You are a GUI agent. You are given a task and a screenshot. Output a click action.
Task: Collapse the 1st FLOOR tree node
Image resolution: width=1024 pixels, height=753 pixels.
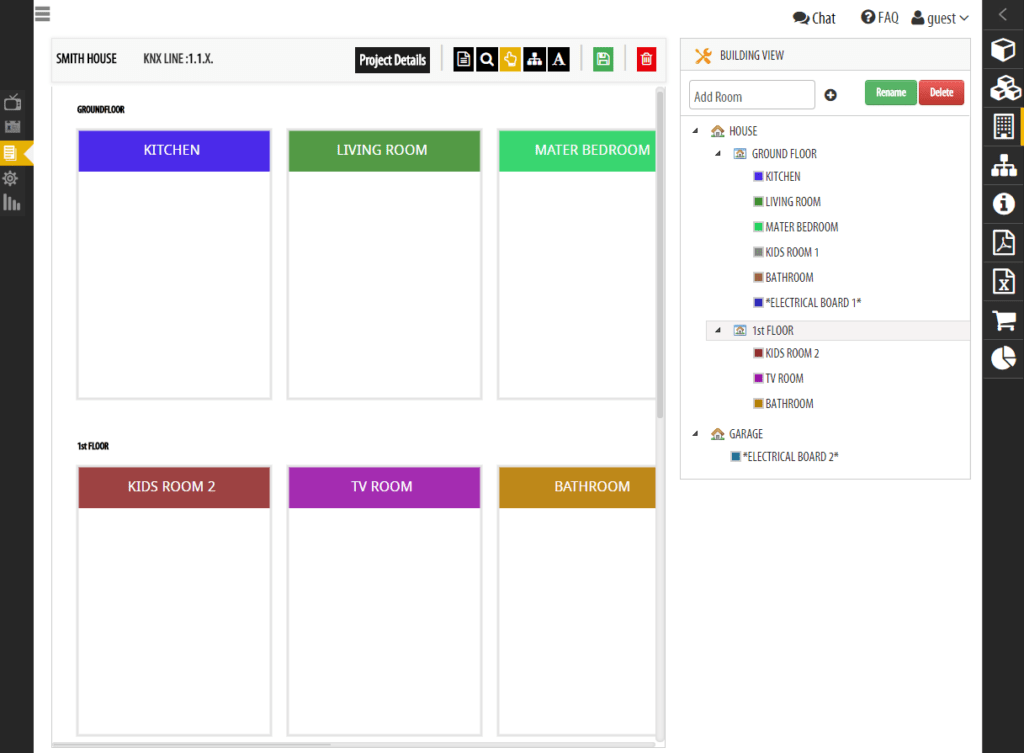pos(718,330)
